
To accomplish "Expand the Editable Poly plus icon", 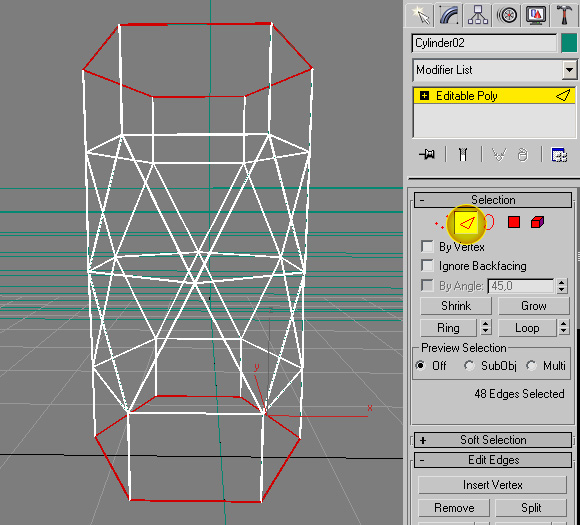I will click(424, 96).
